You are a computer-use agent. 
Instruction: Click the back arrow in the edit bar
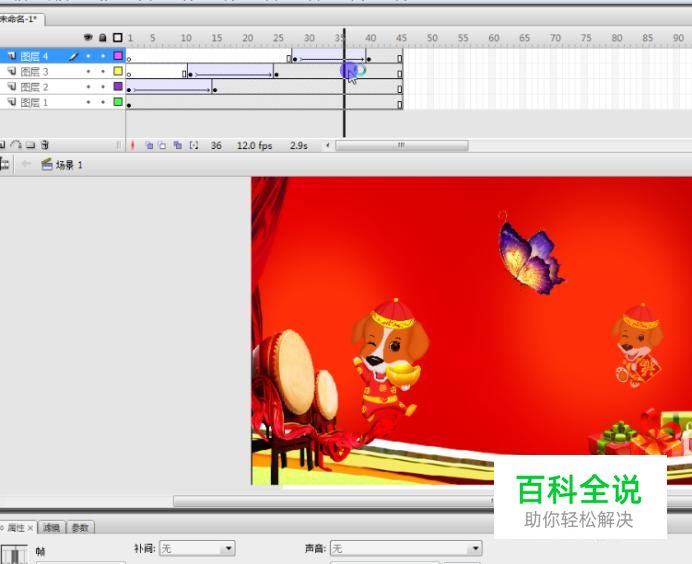pyautogui.click(x=26, y=164)
